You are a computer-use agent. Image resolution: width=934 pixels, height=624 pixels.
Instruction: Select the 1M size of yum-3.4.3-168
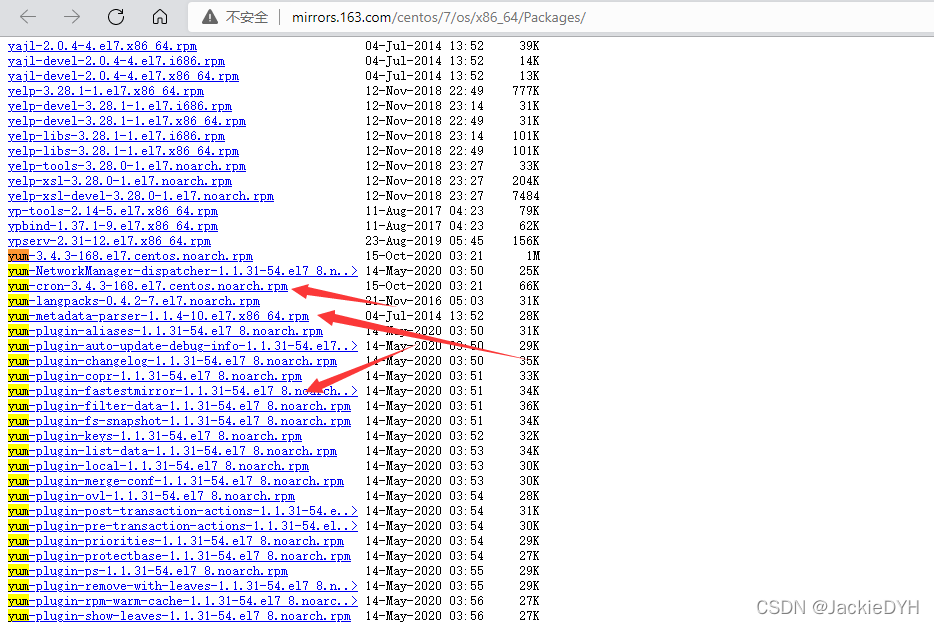point(533,256)
